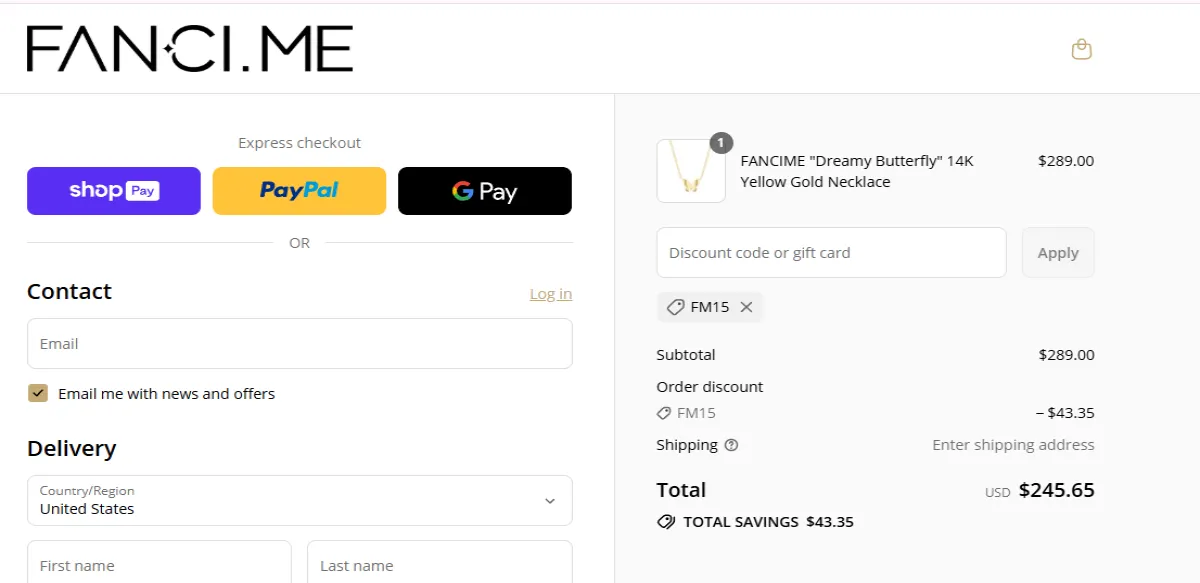Select the Express checkout section header

[x=299, y=142]
